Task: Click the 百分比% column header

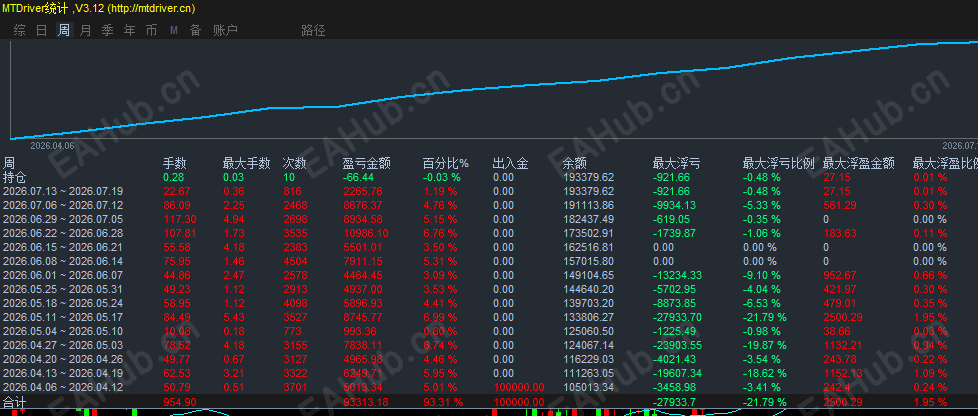Action: tap(446, 163)
